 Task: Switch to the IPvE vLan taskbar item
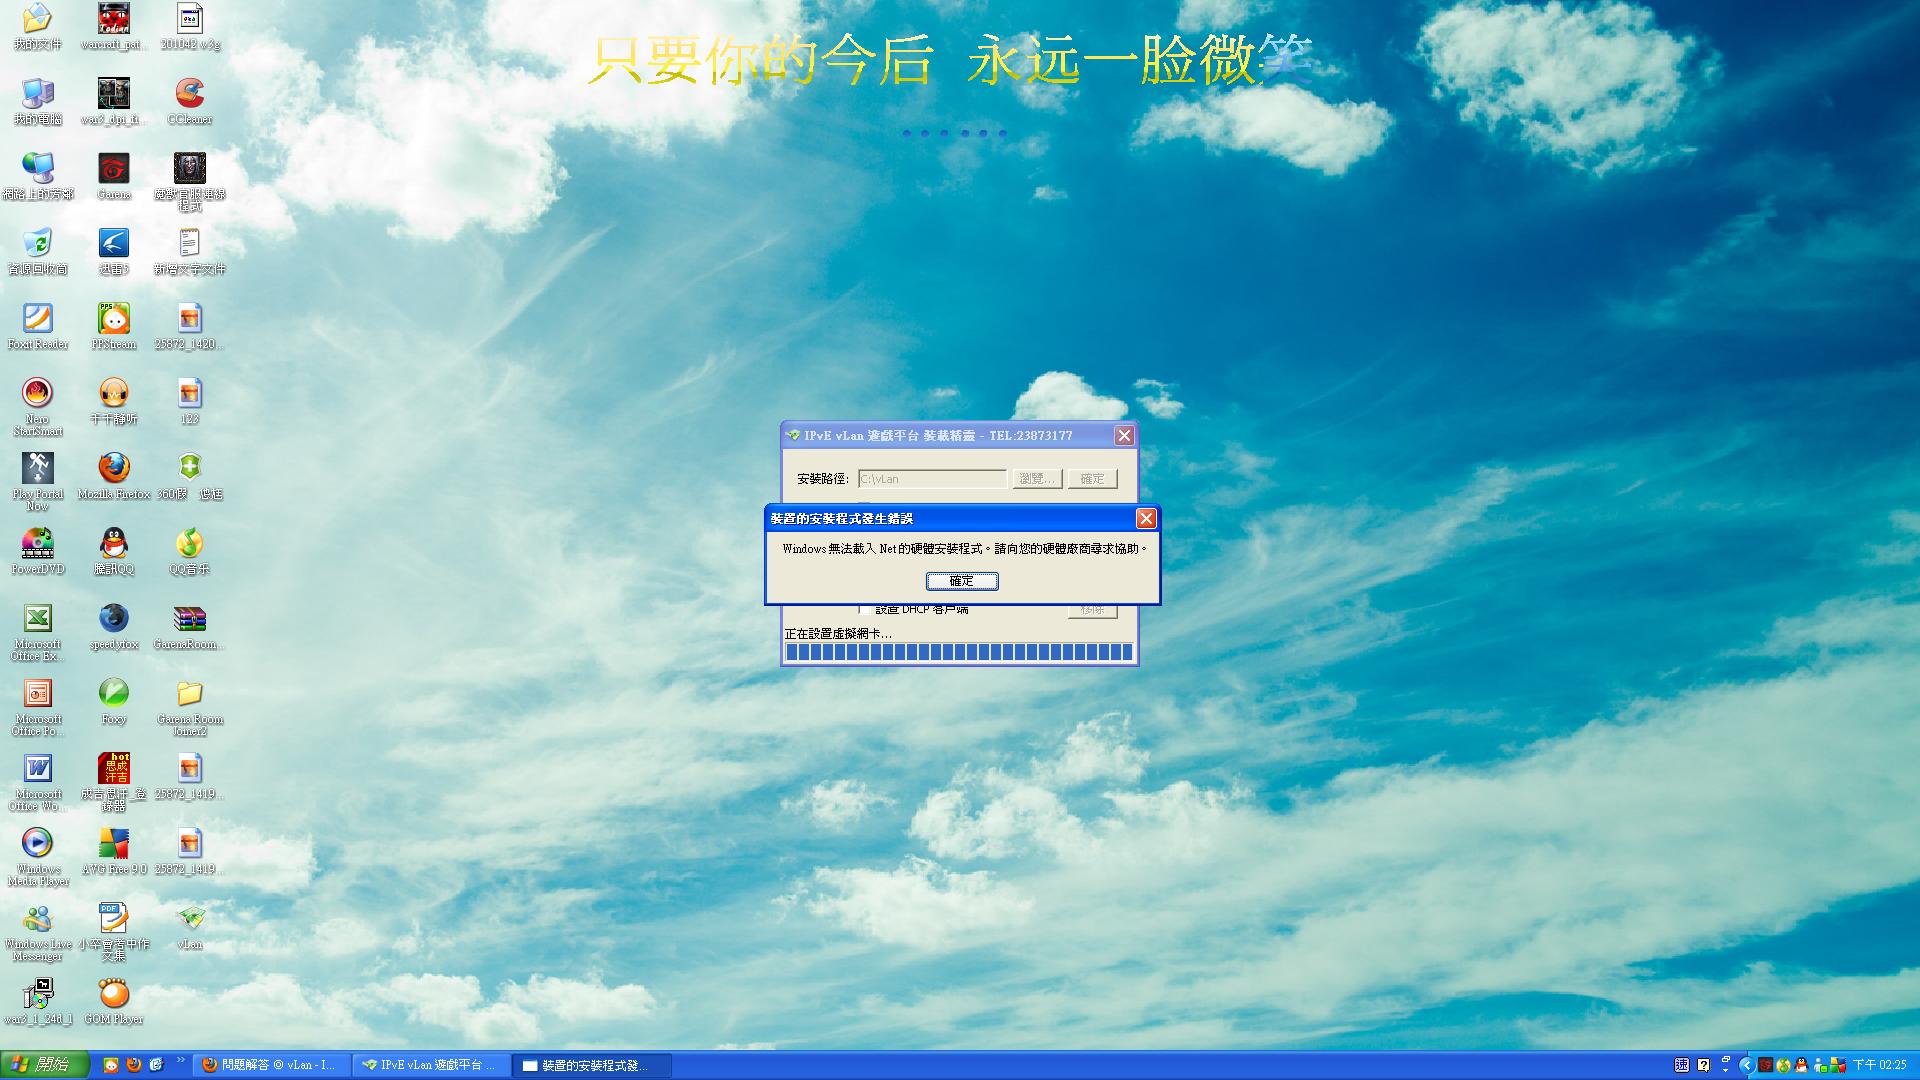coord(430,1065)
